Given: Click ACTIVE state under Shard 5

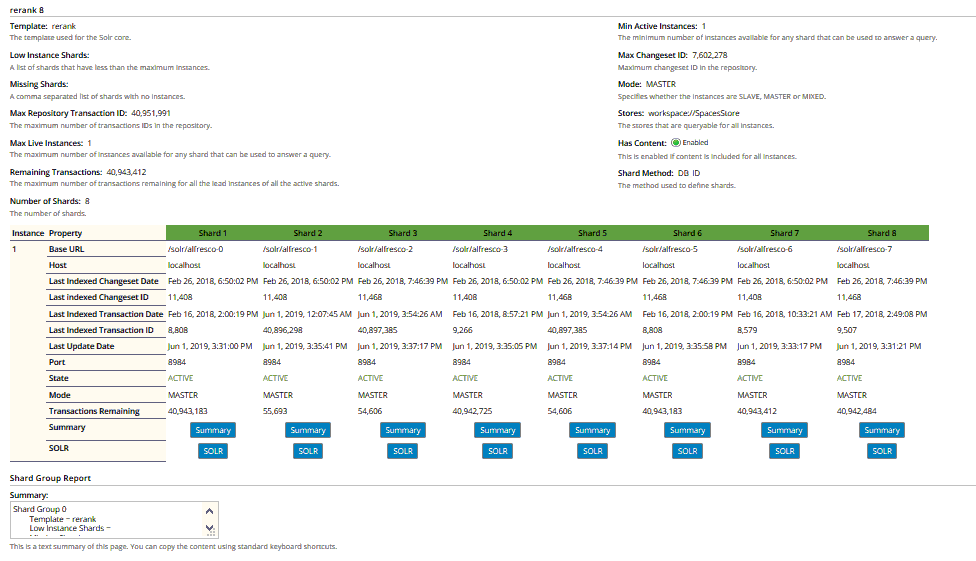Looking at the screenshot, I should tap(560, 379).
